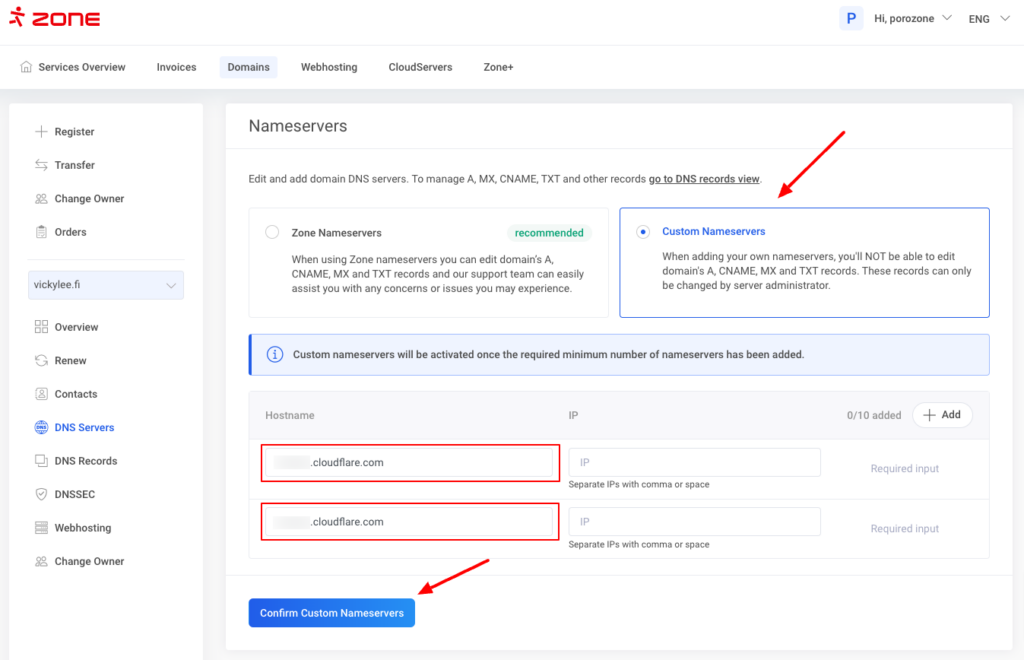
Task: Open the CloudServers tab
Action: click(x=420, y=67)
